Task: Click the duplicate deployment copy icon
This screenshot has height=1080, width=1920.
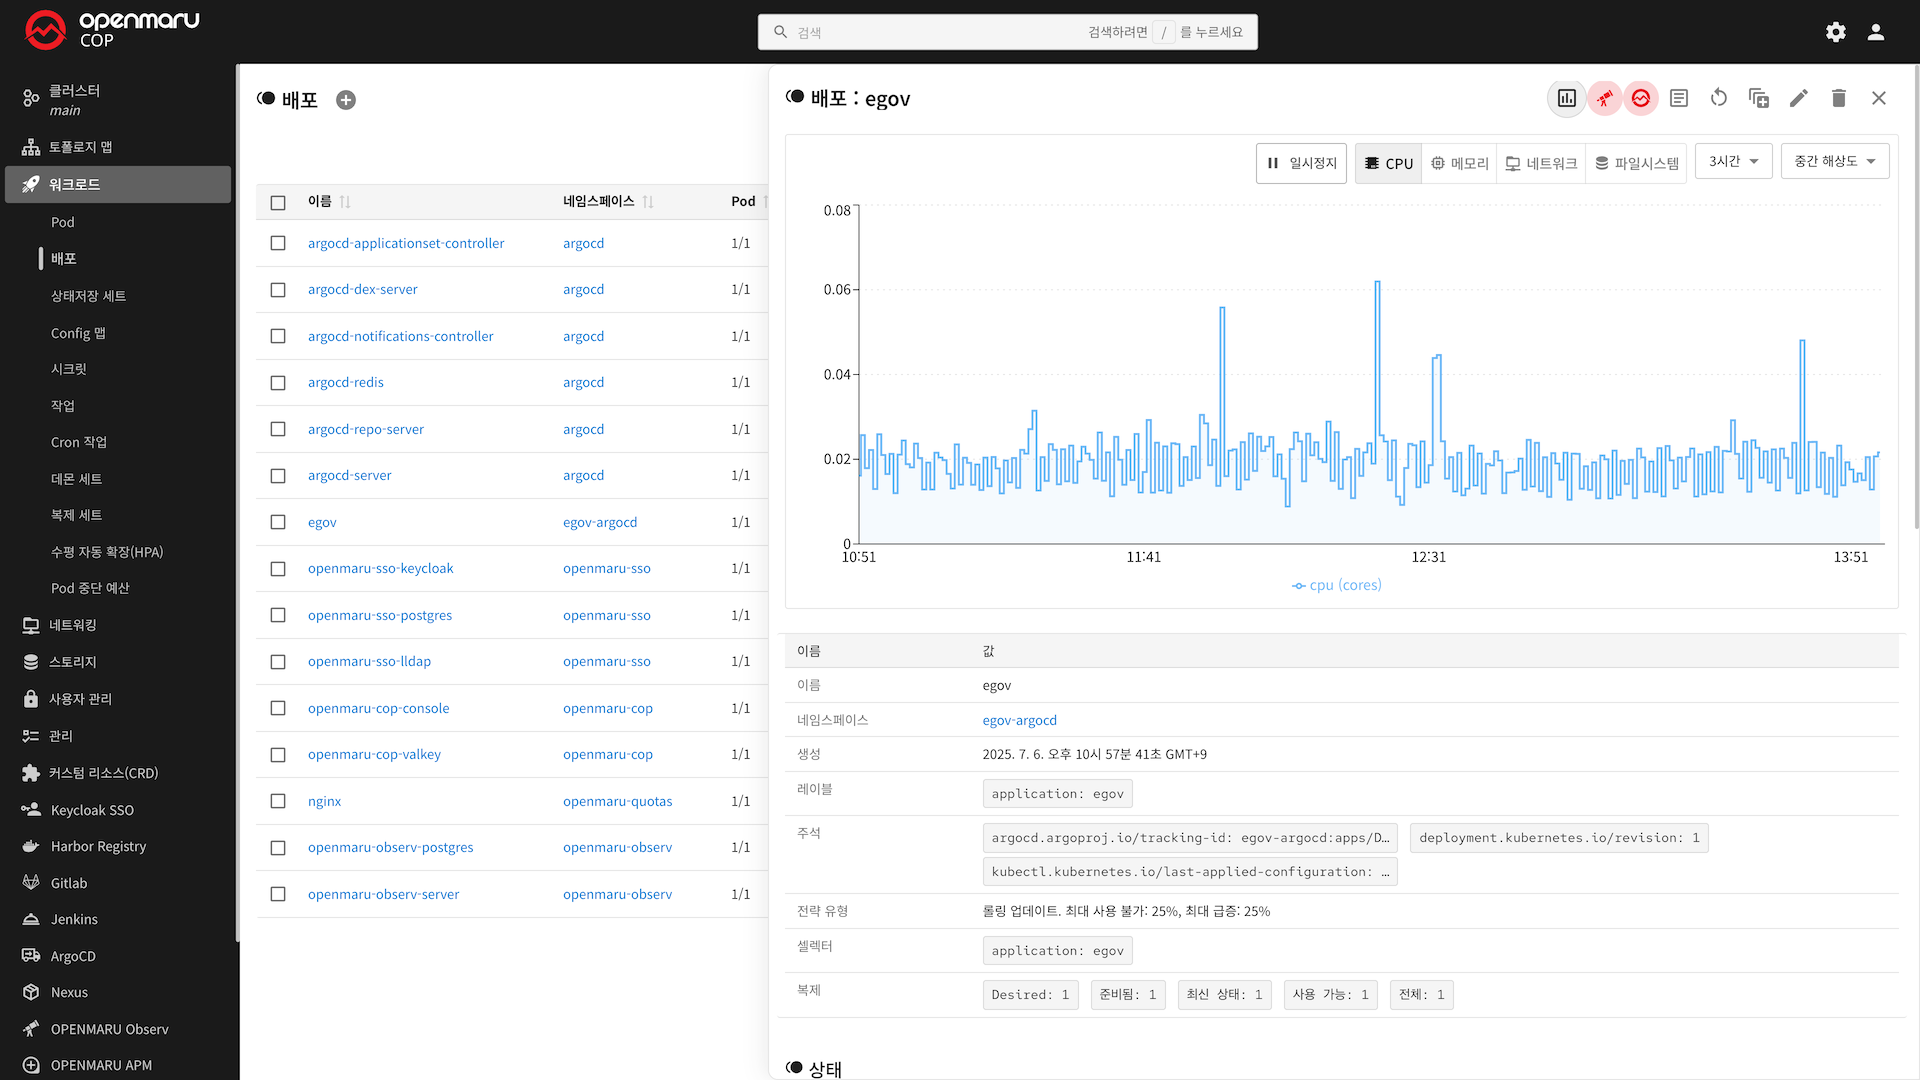Action: [x=1759, y=98]
